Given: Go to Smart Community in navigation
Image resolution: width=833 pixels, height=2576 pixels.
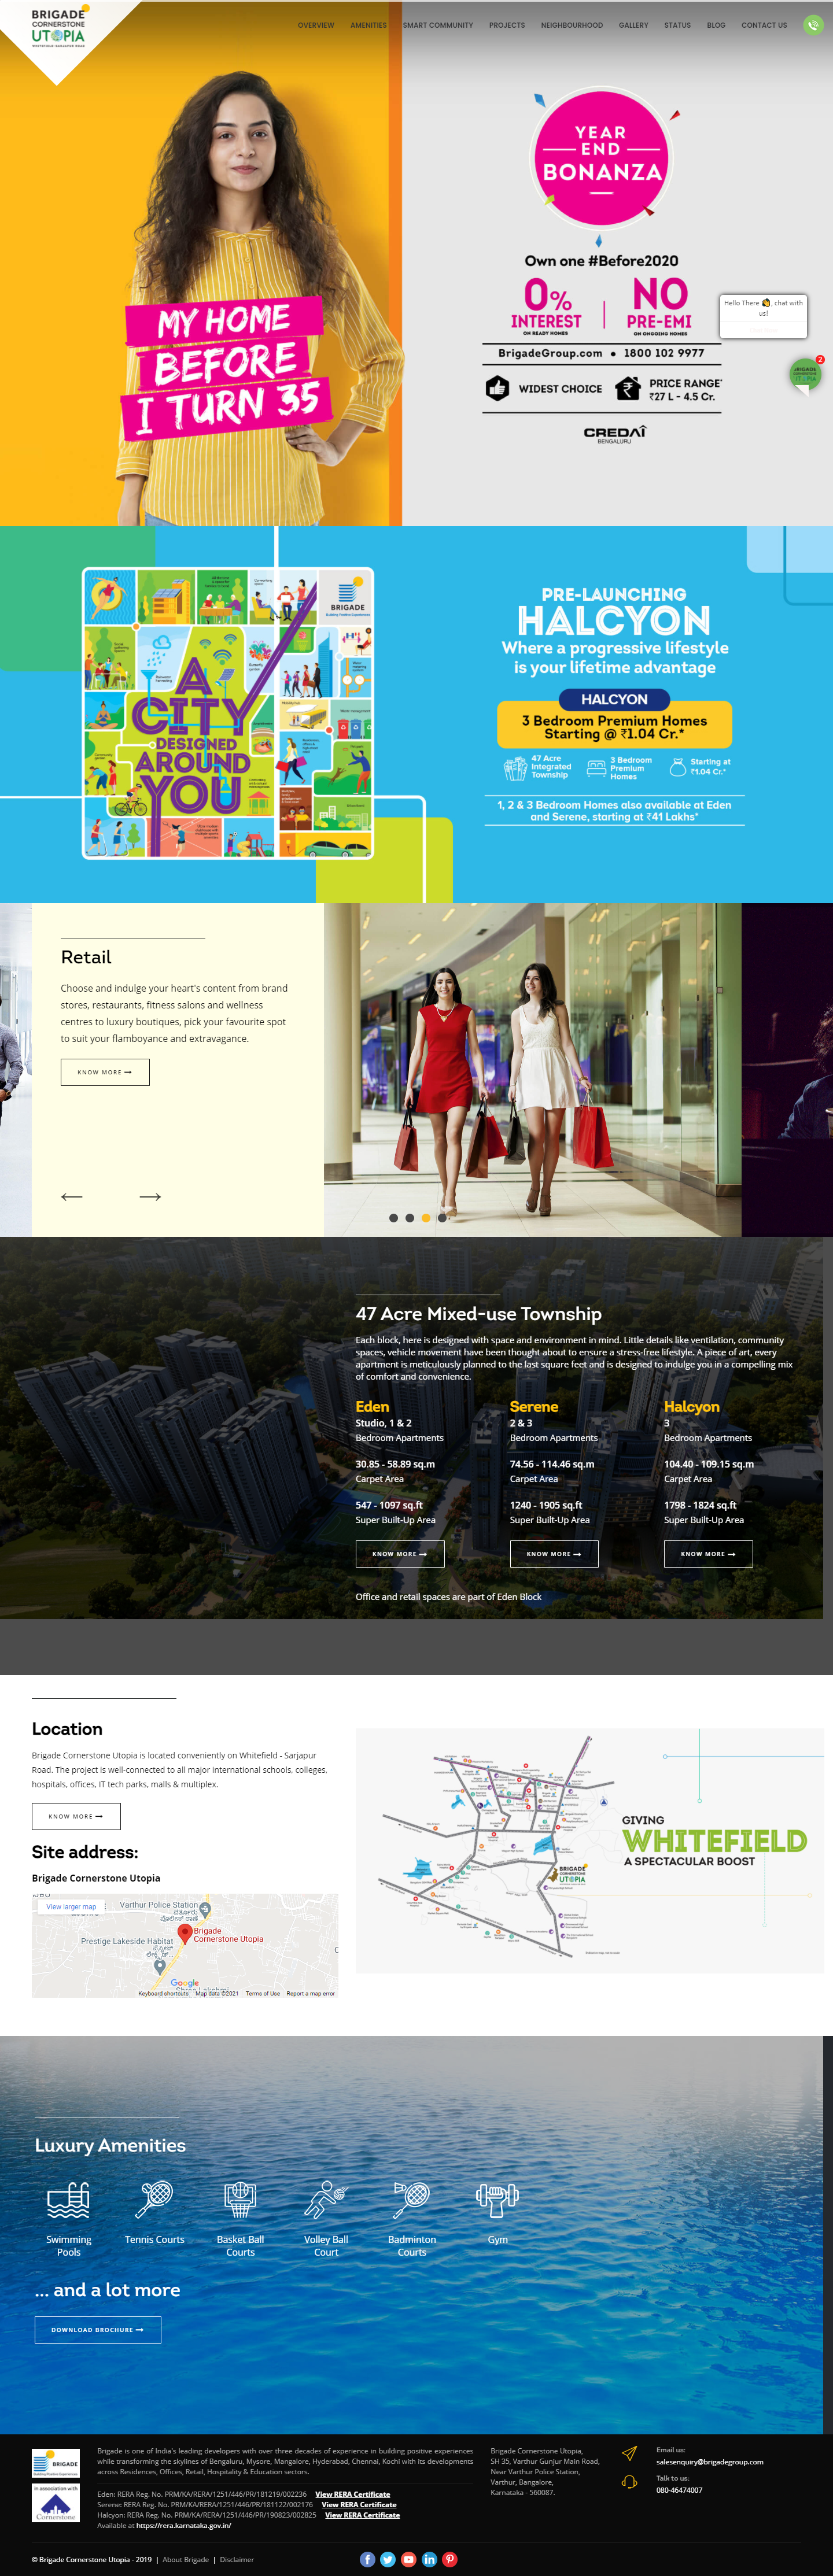Looking at the screenshot, I should coord(438,25).
